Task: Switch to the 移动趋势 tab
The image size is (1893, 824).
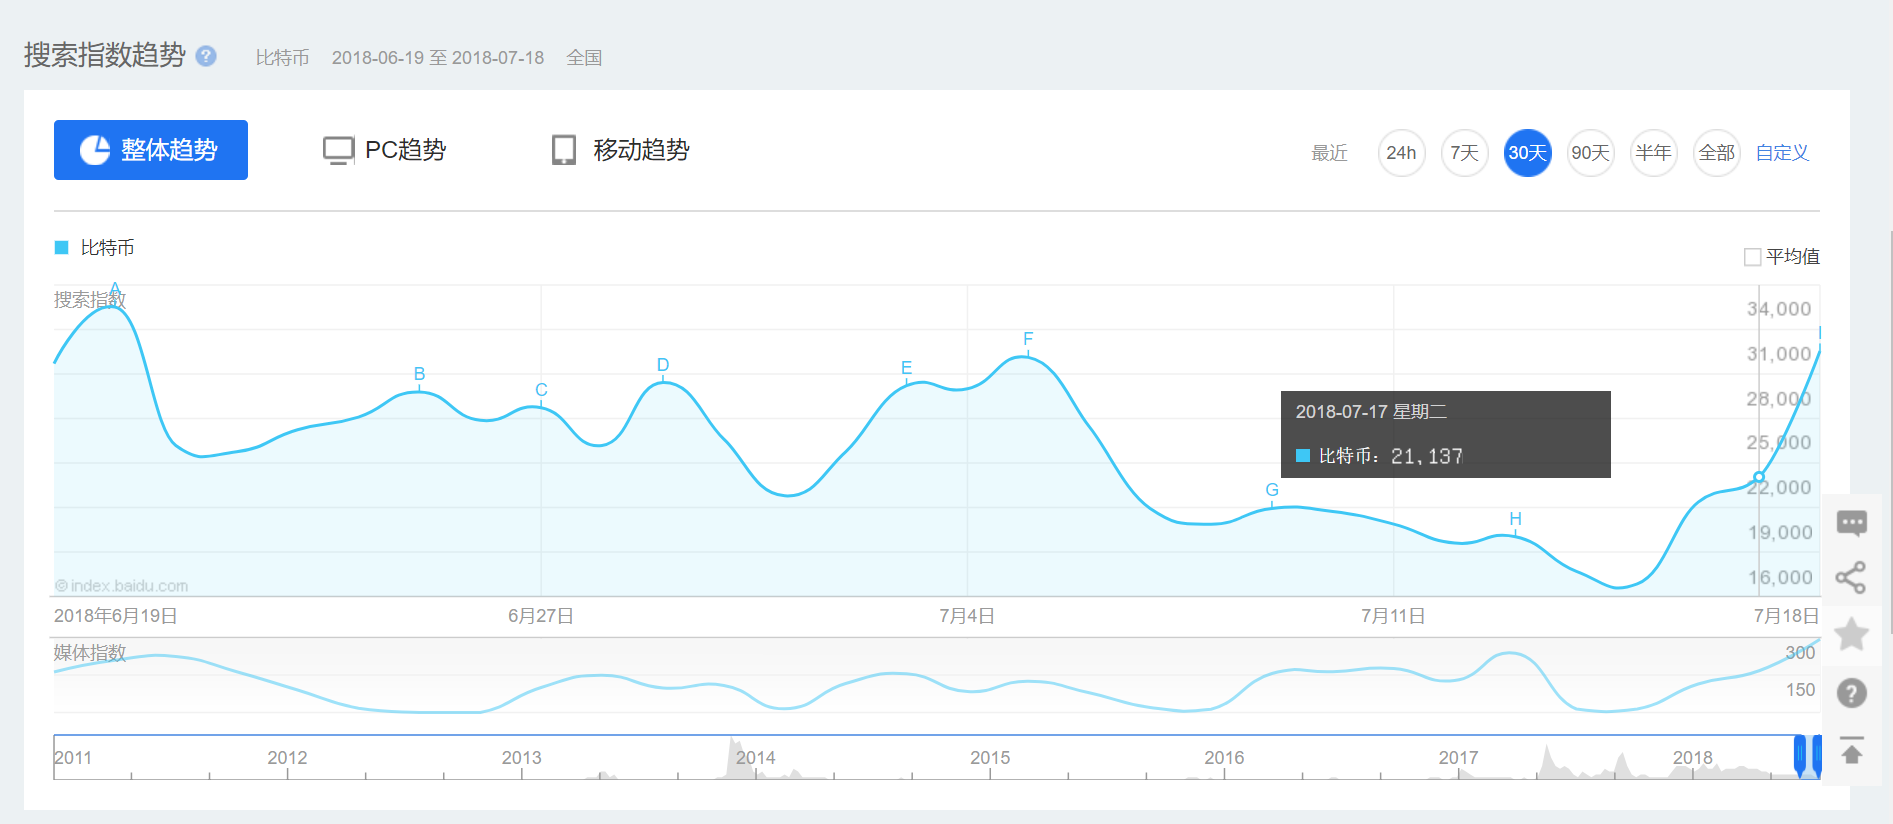Action: coord(620,150)
